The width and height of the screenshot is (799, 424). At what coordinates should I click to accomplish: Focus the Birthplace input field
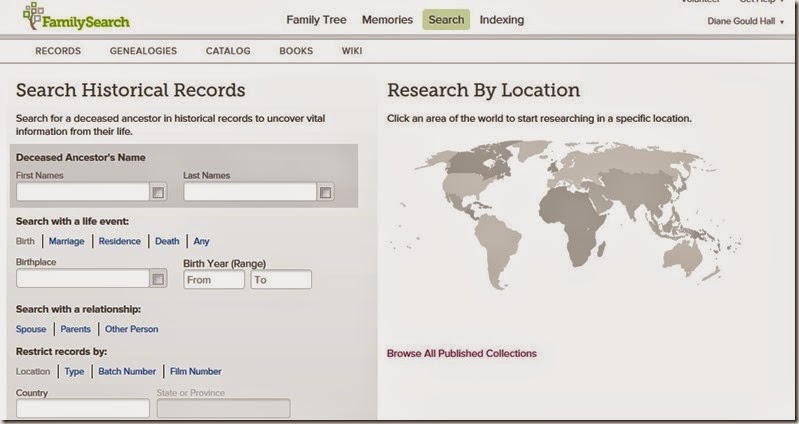[83, 279]
